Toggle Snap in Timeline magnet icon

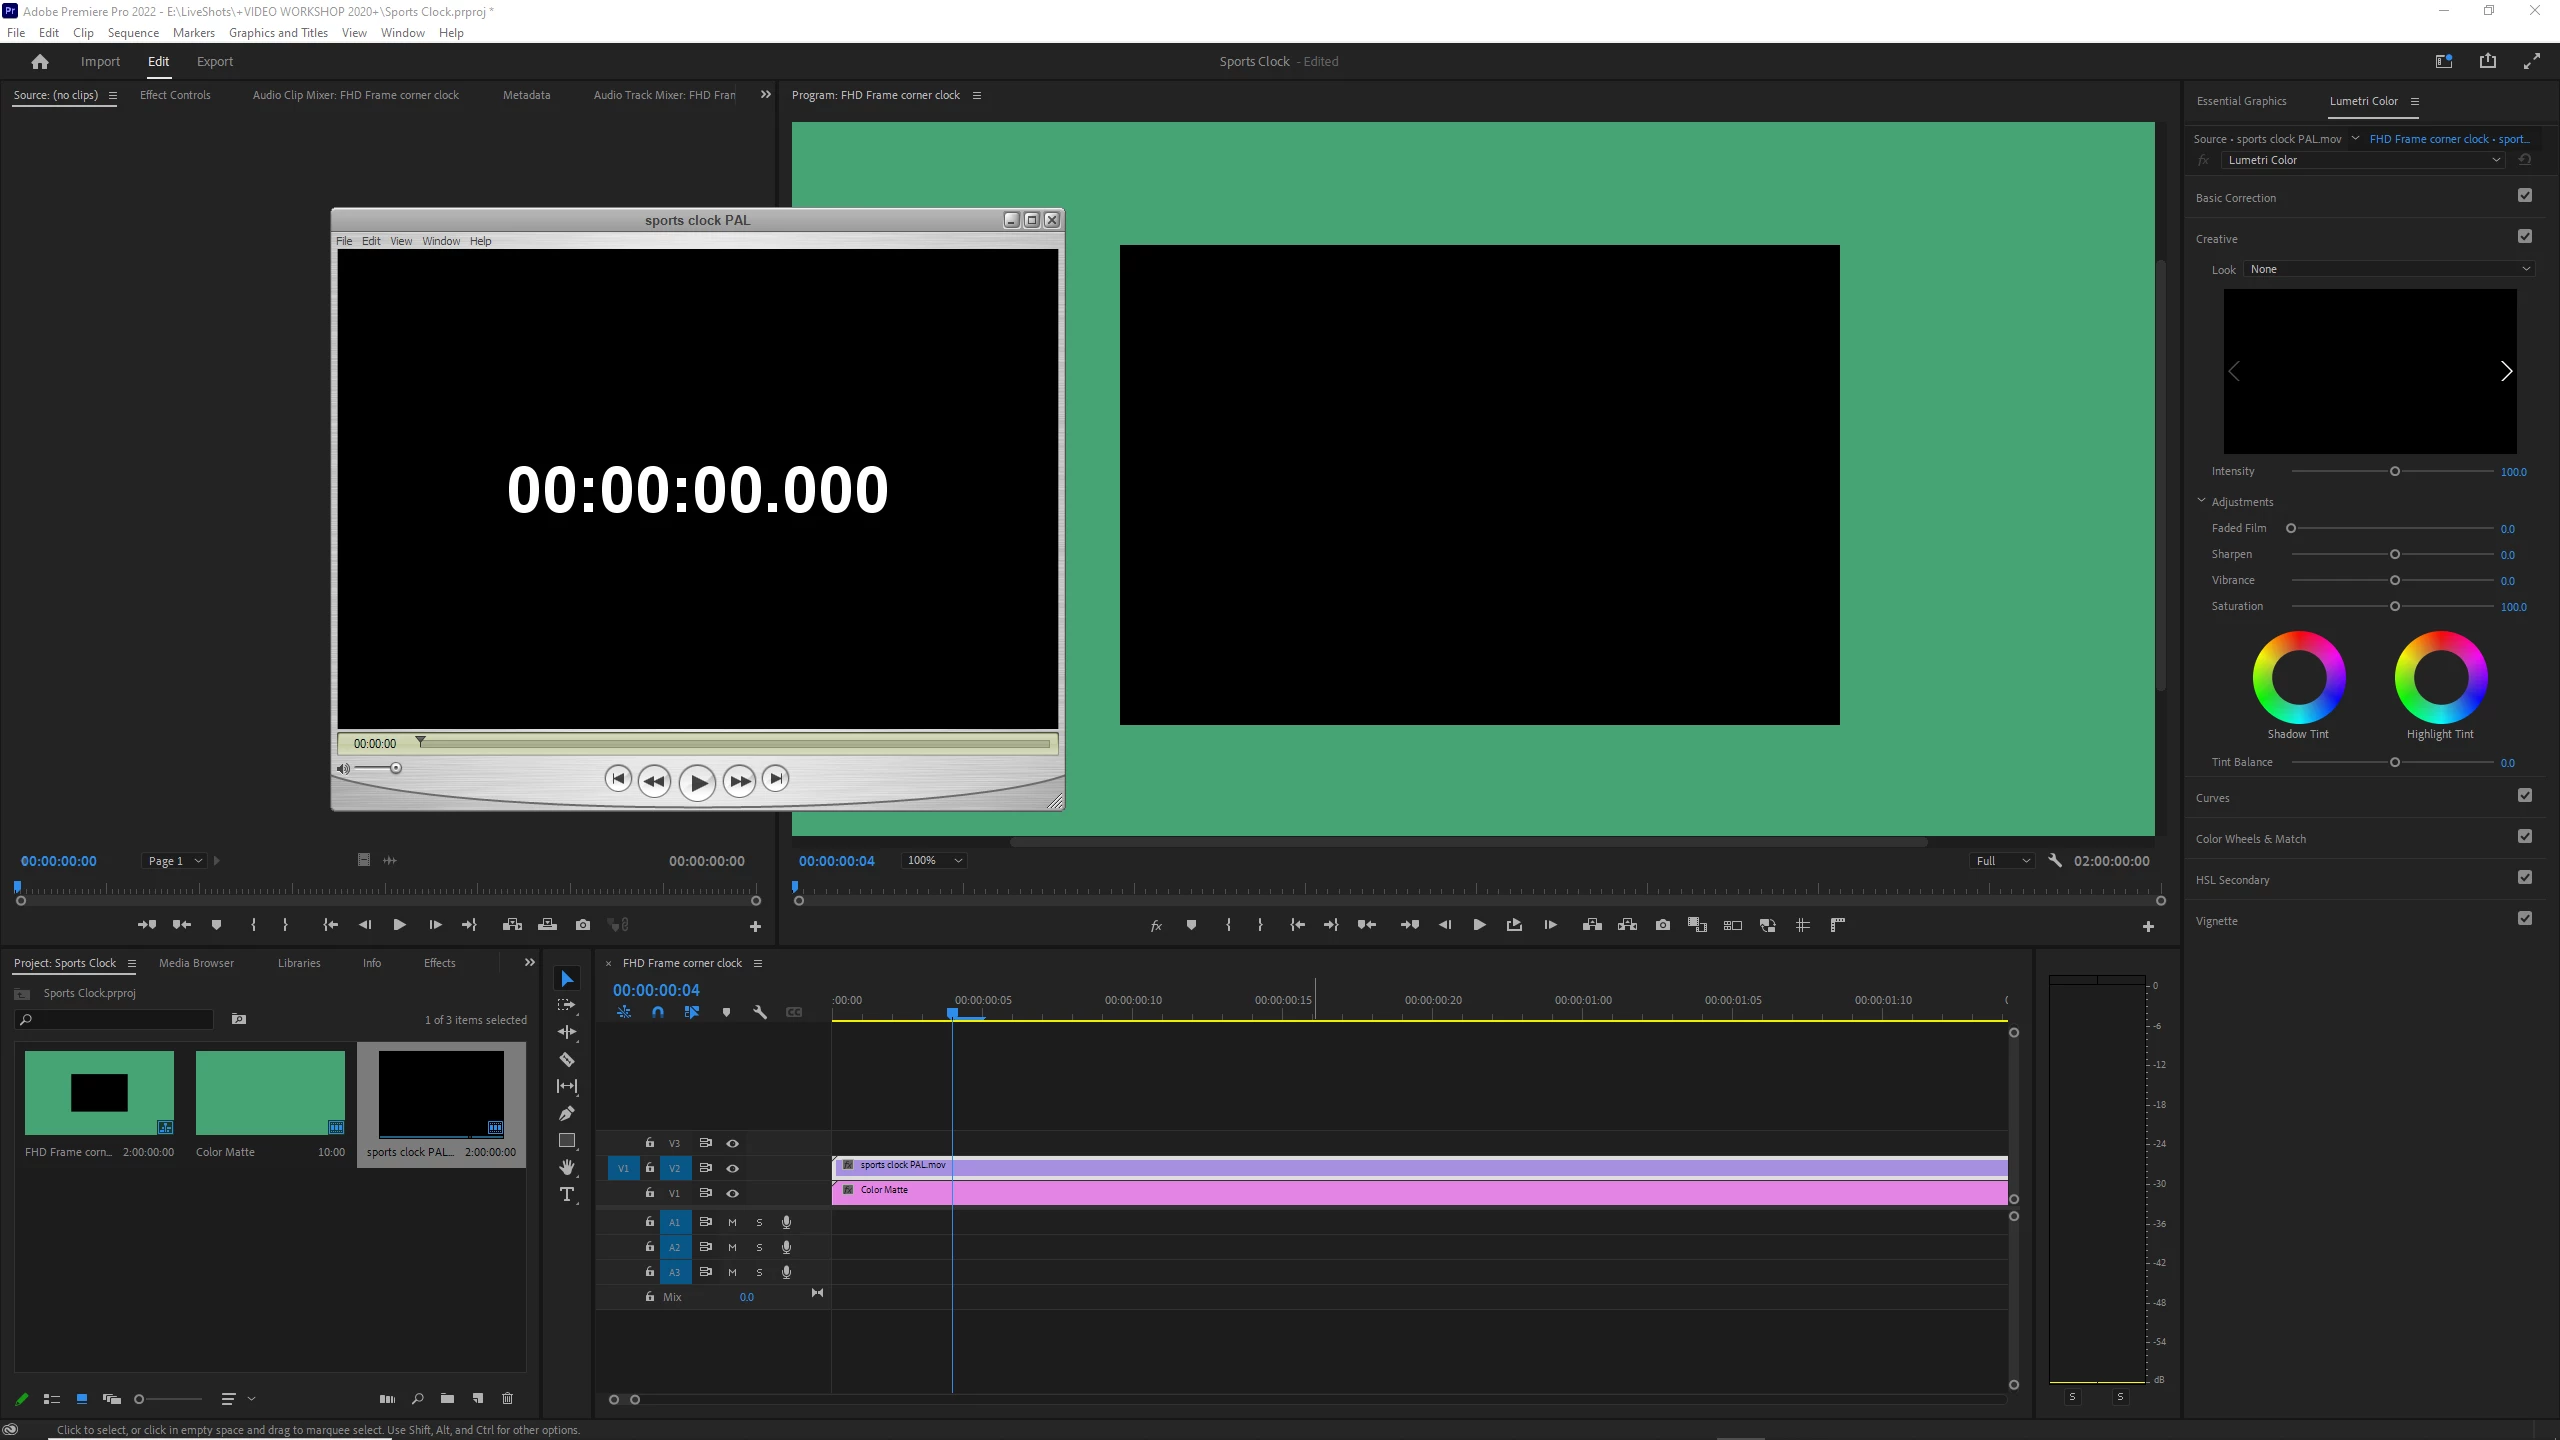[x=657, y=1012]
